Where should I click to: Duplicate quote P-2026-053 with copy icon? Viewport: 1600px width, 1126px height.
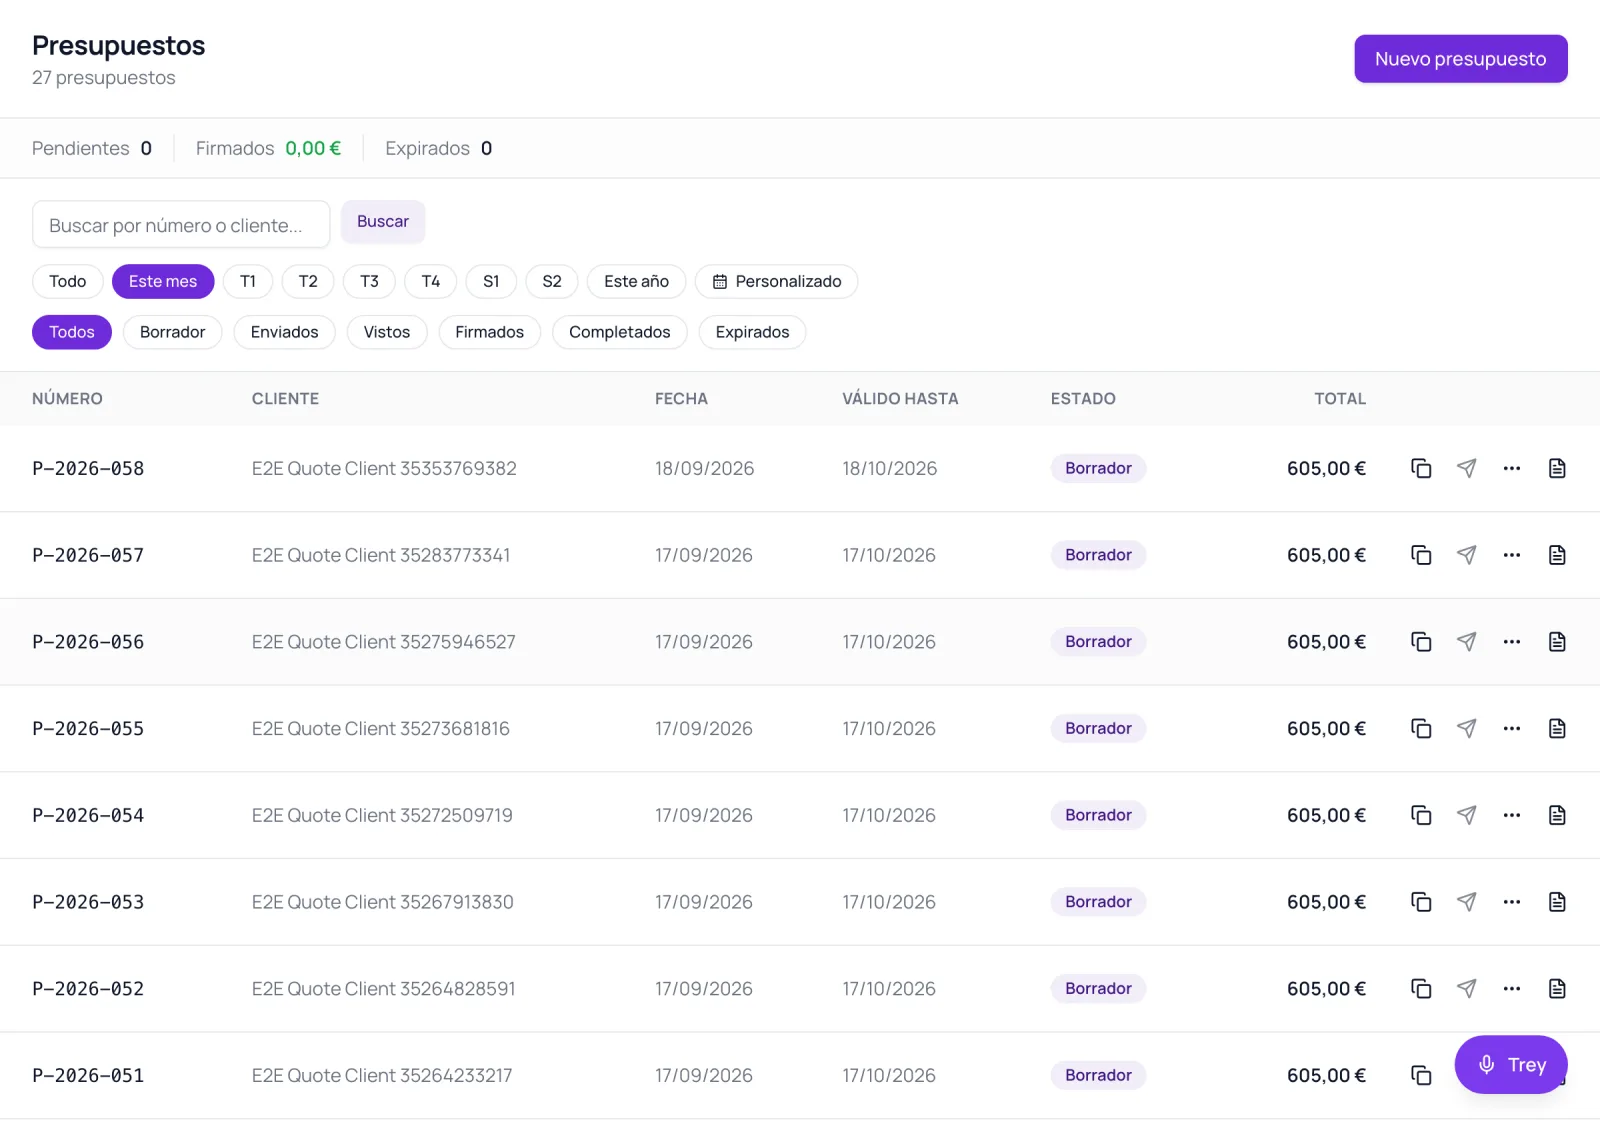[1421, 902]
